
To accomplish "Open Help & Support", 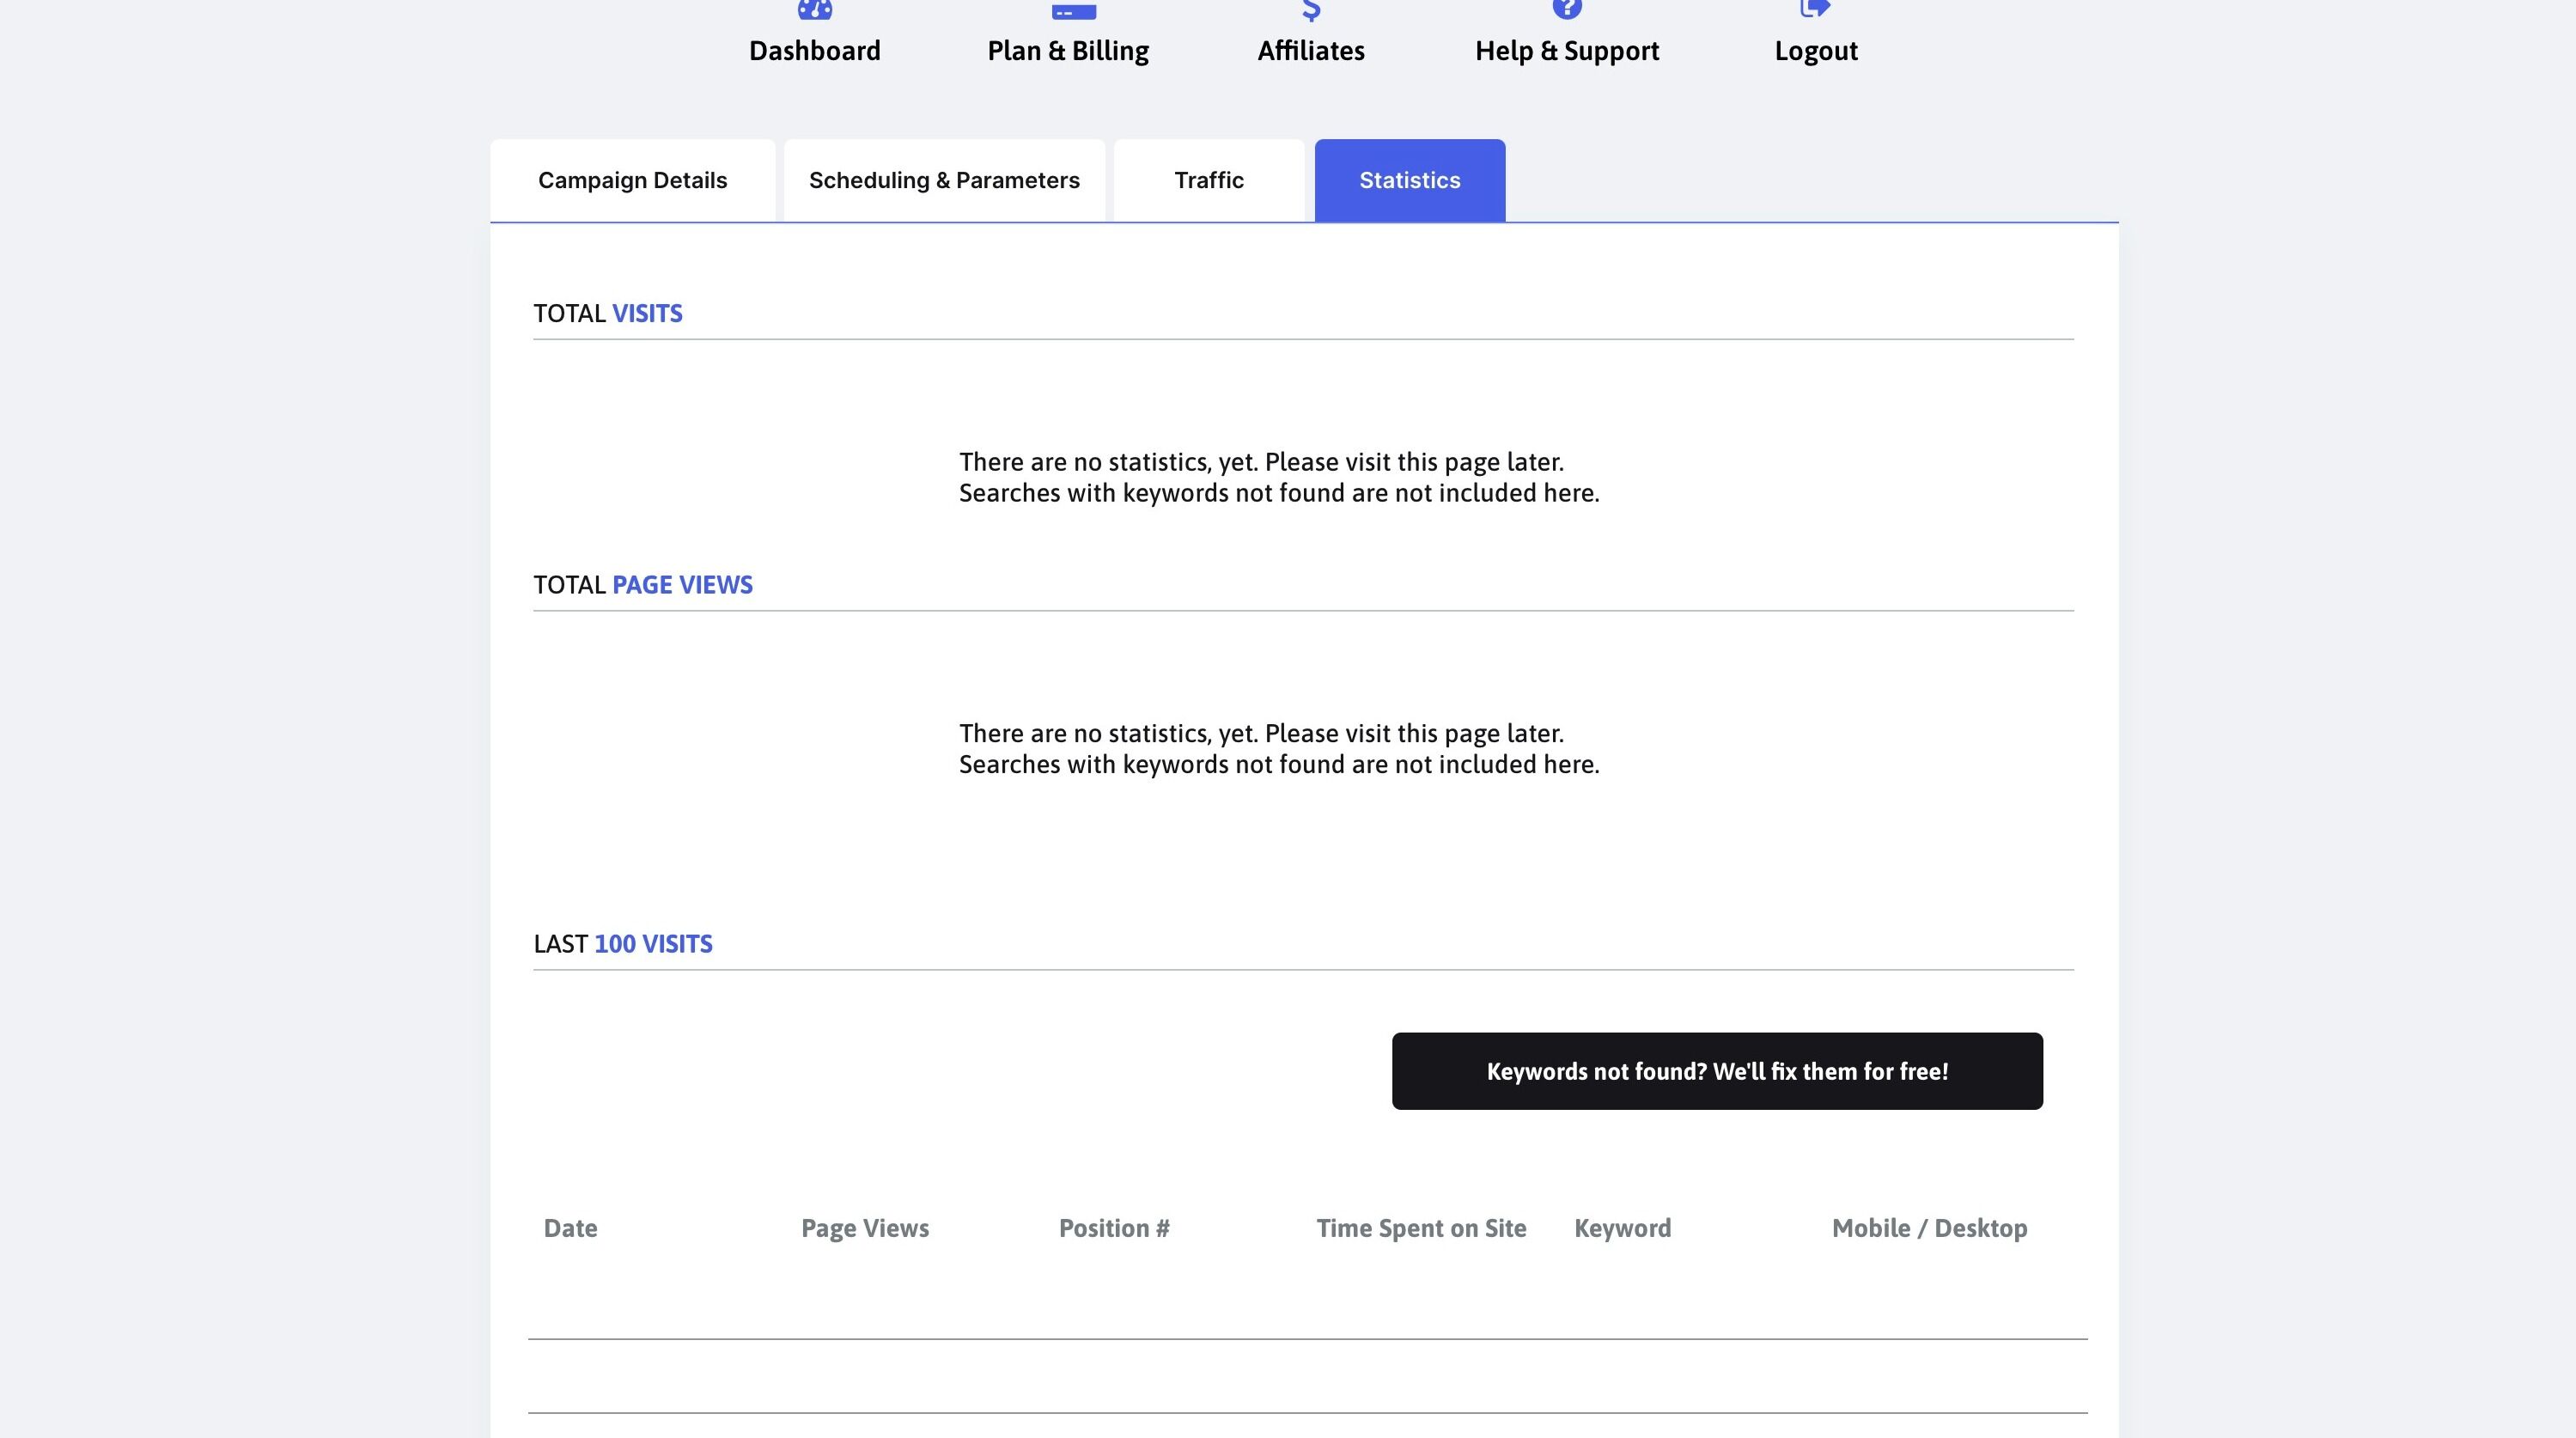I will click(1567, 51).
